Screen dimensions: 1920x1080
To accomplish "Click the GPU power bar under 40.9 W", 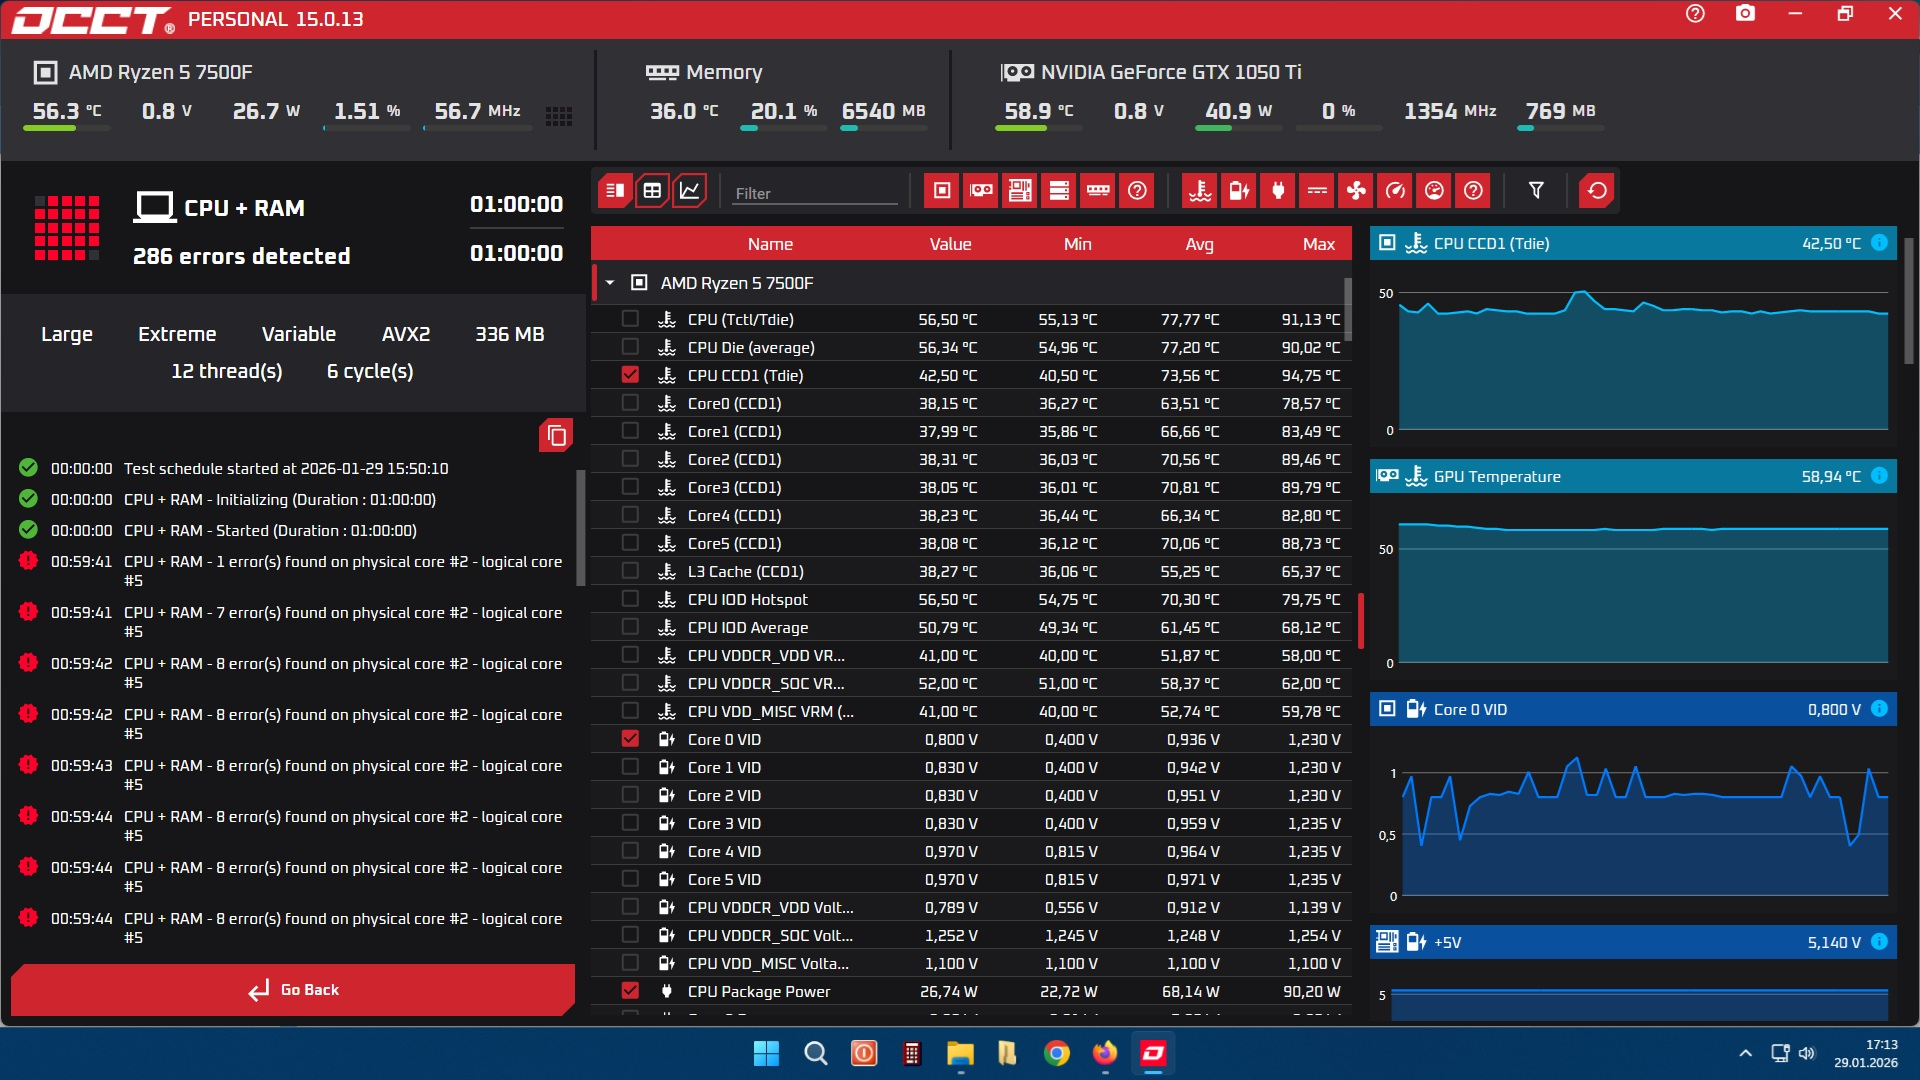I will 1238,128.
